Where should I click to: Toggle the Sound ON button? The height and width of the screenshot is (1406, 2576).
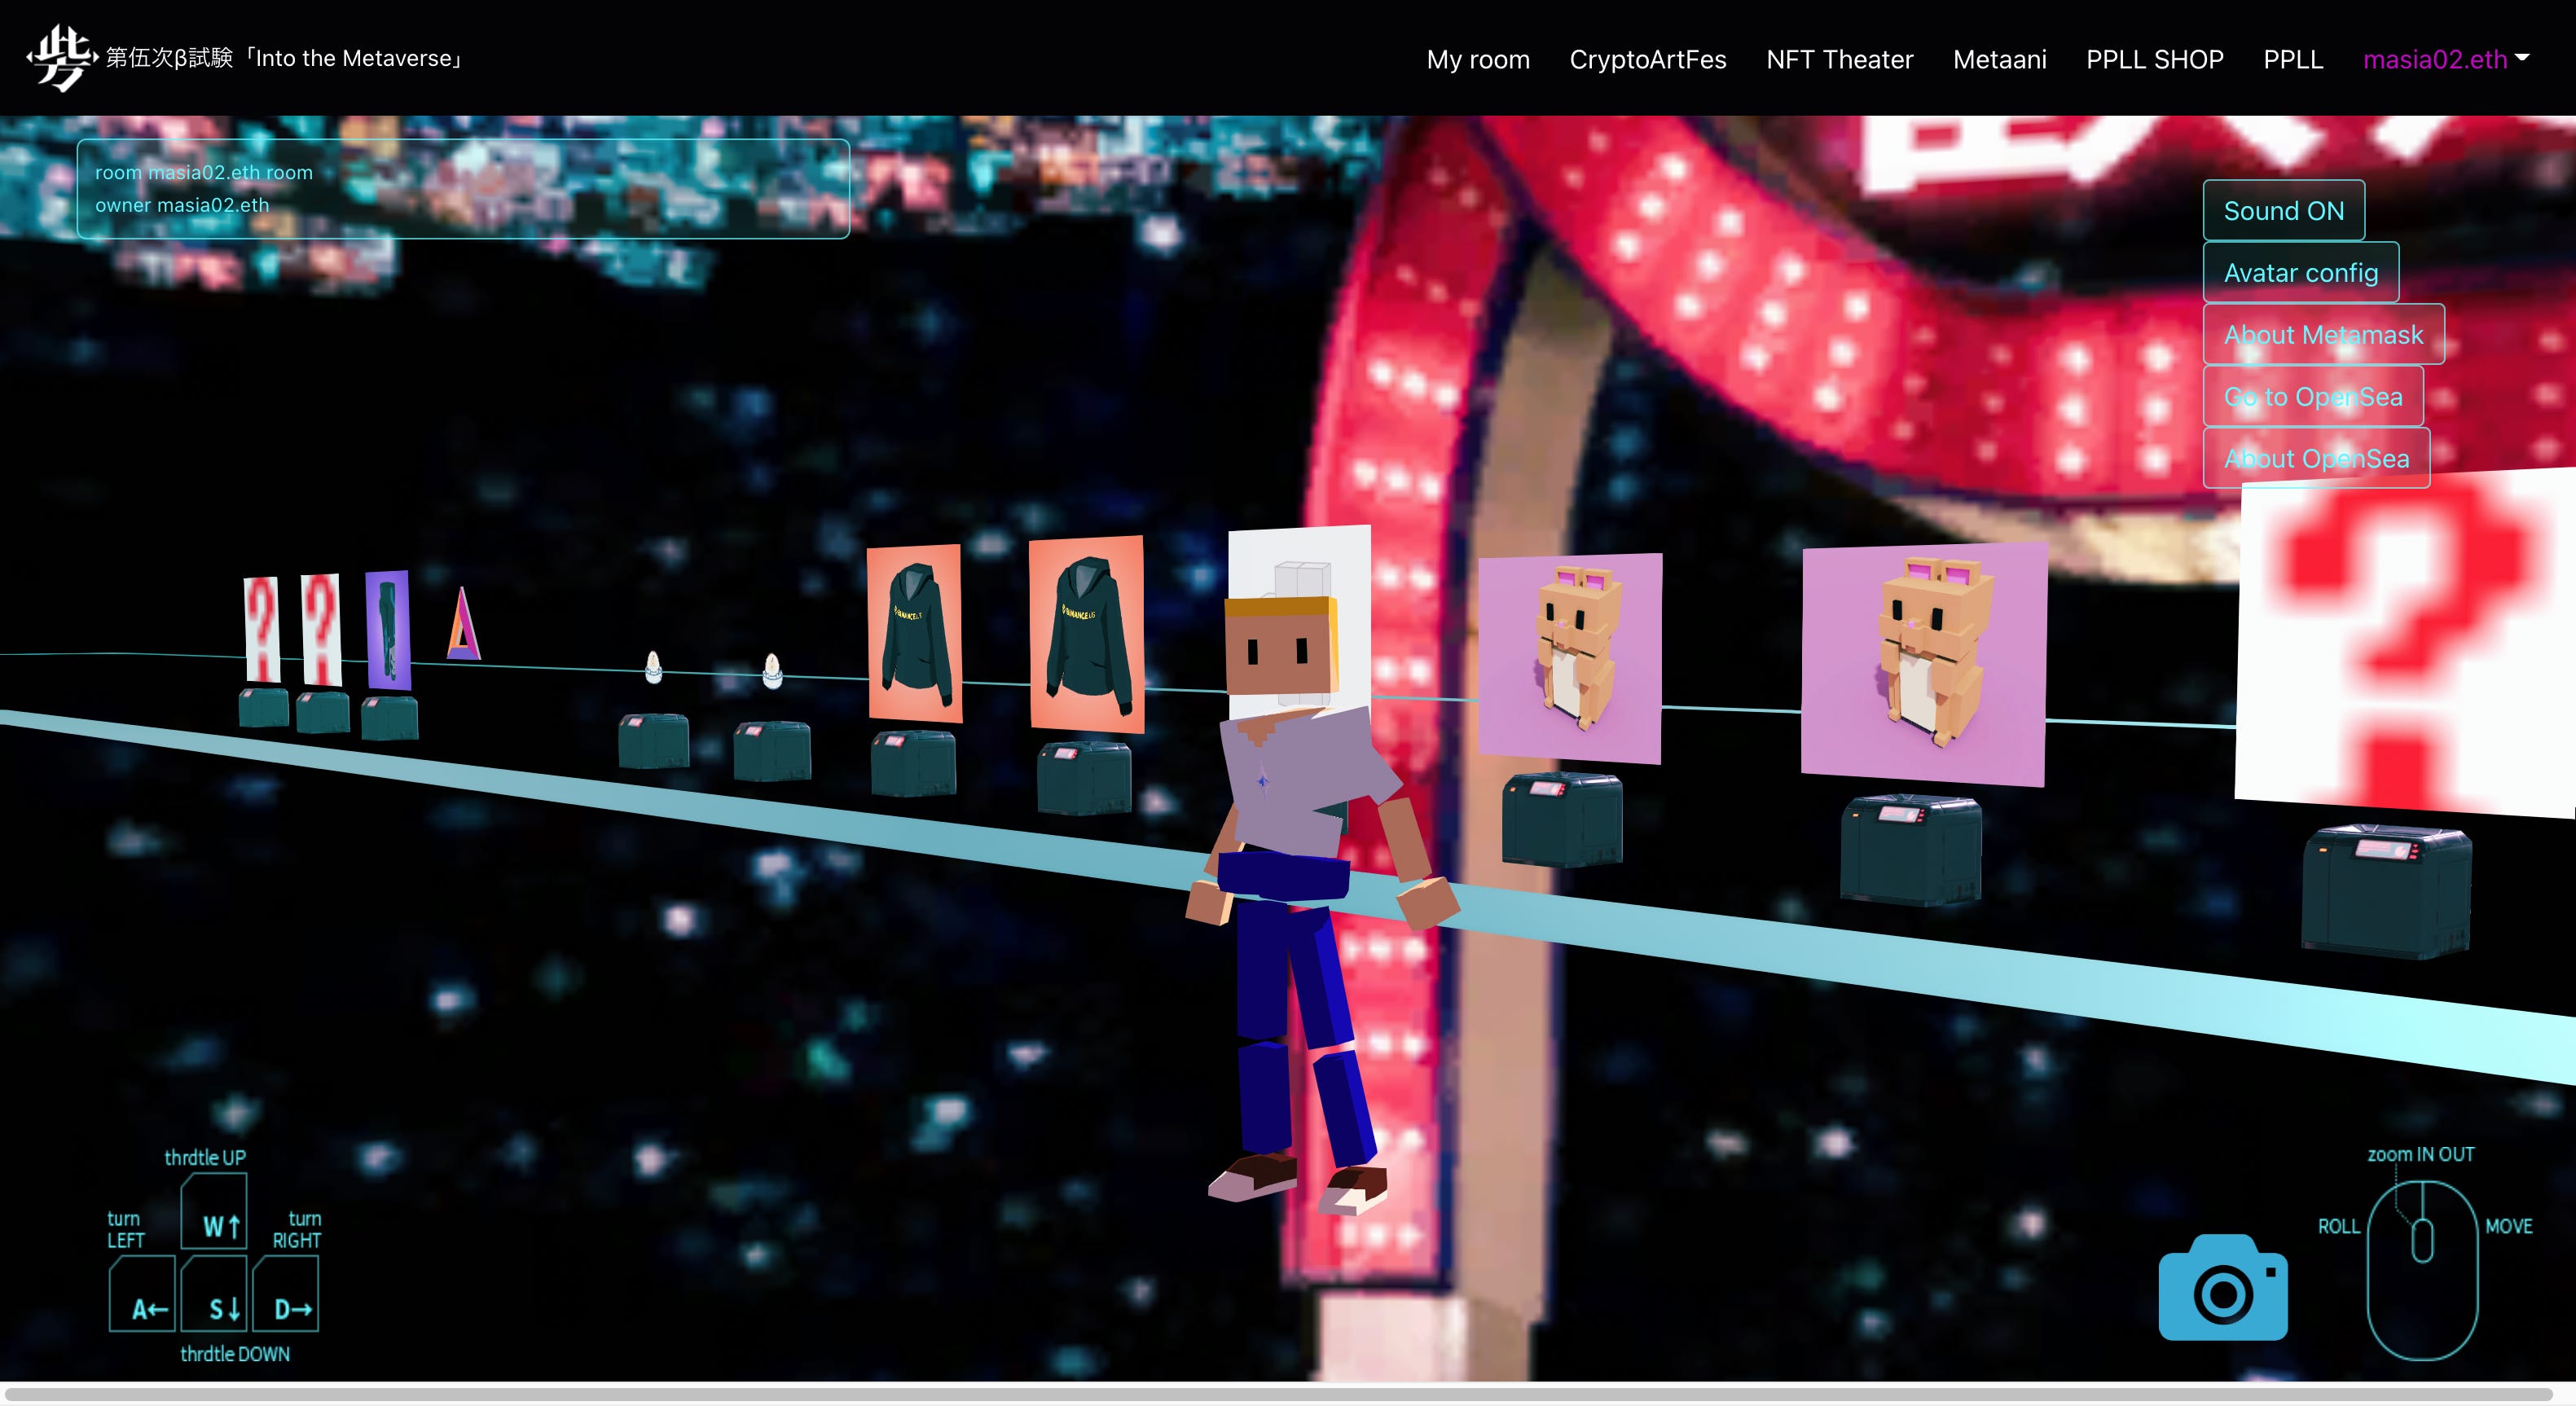(2283, 211)
